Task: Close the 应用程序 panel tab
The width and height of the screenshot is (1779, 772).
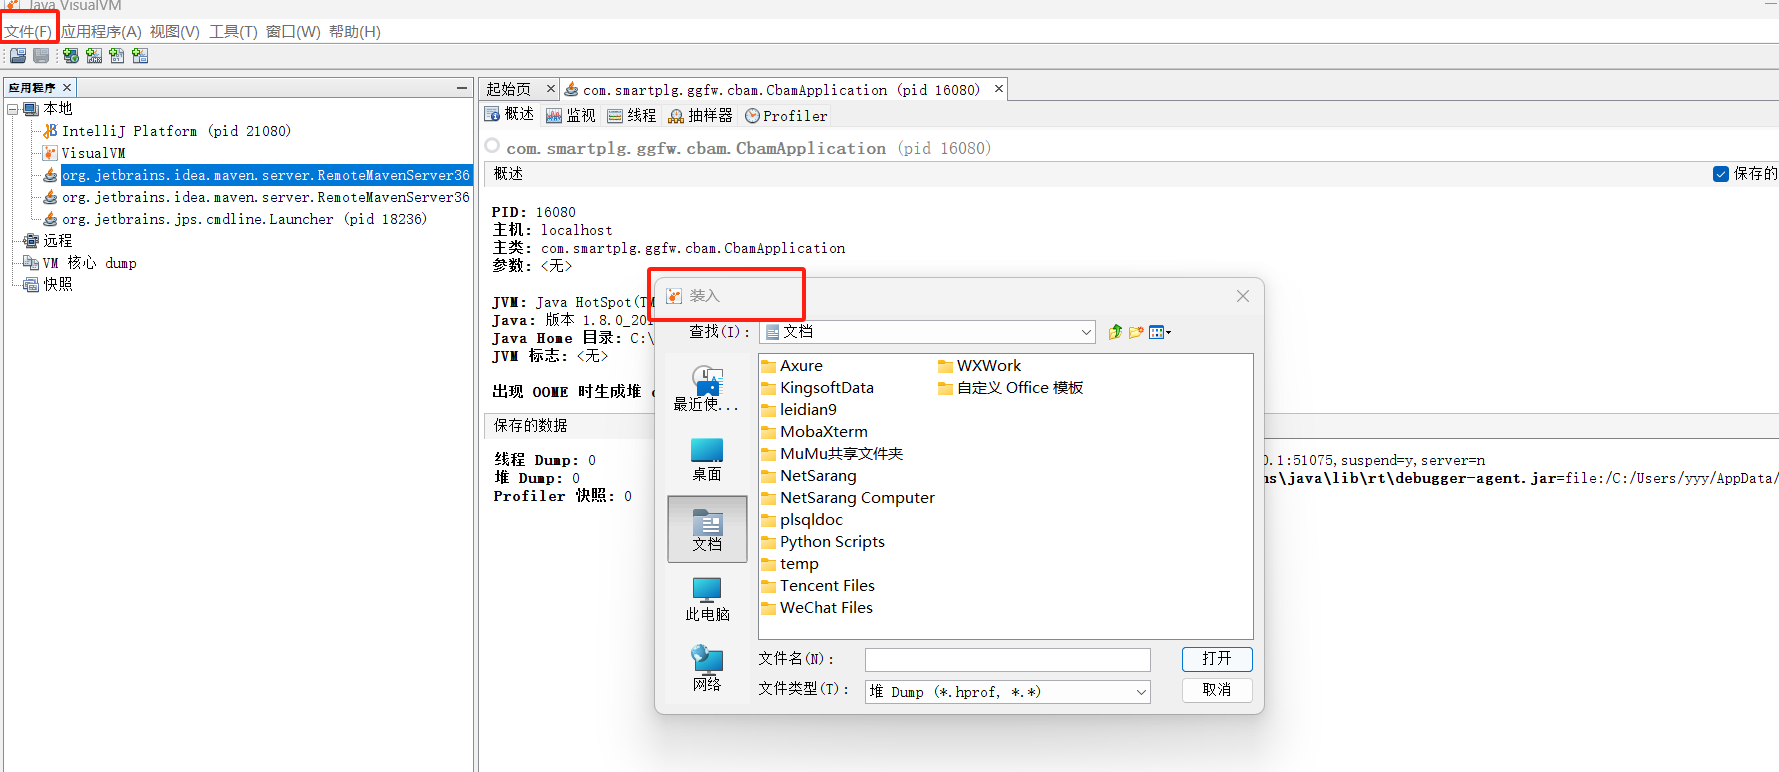Action: pyautogui.click(x=67, y=88)
